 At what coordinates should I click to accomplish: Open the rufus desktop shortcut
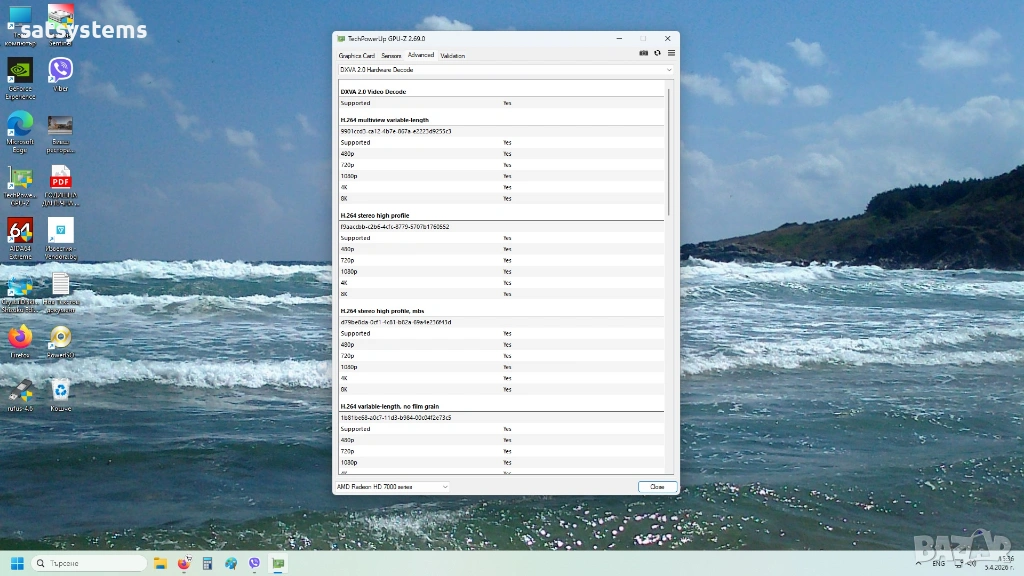[x=20, y=391]
